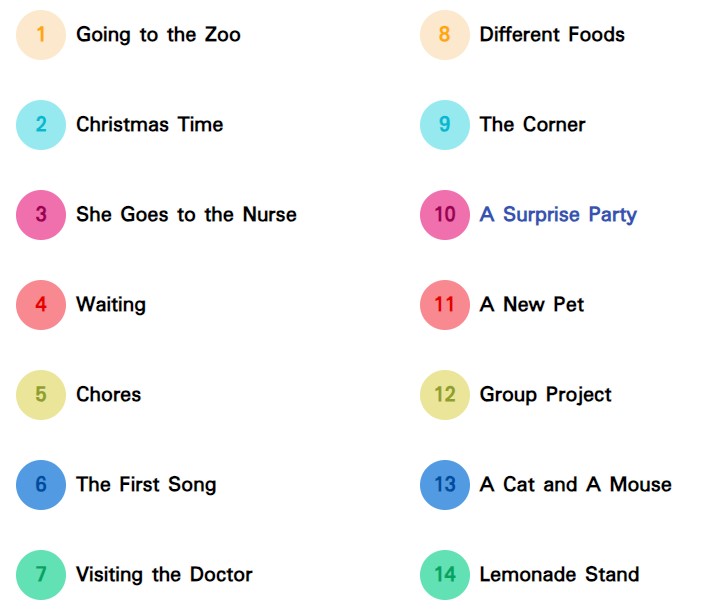
Task: Open the 'Lemonade Stand' story
Action: (559, 575)
